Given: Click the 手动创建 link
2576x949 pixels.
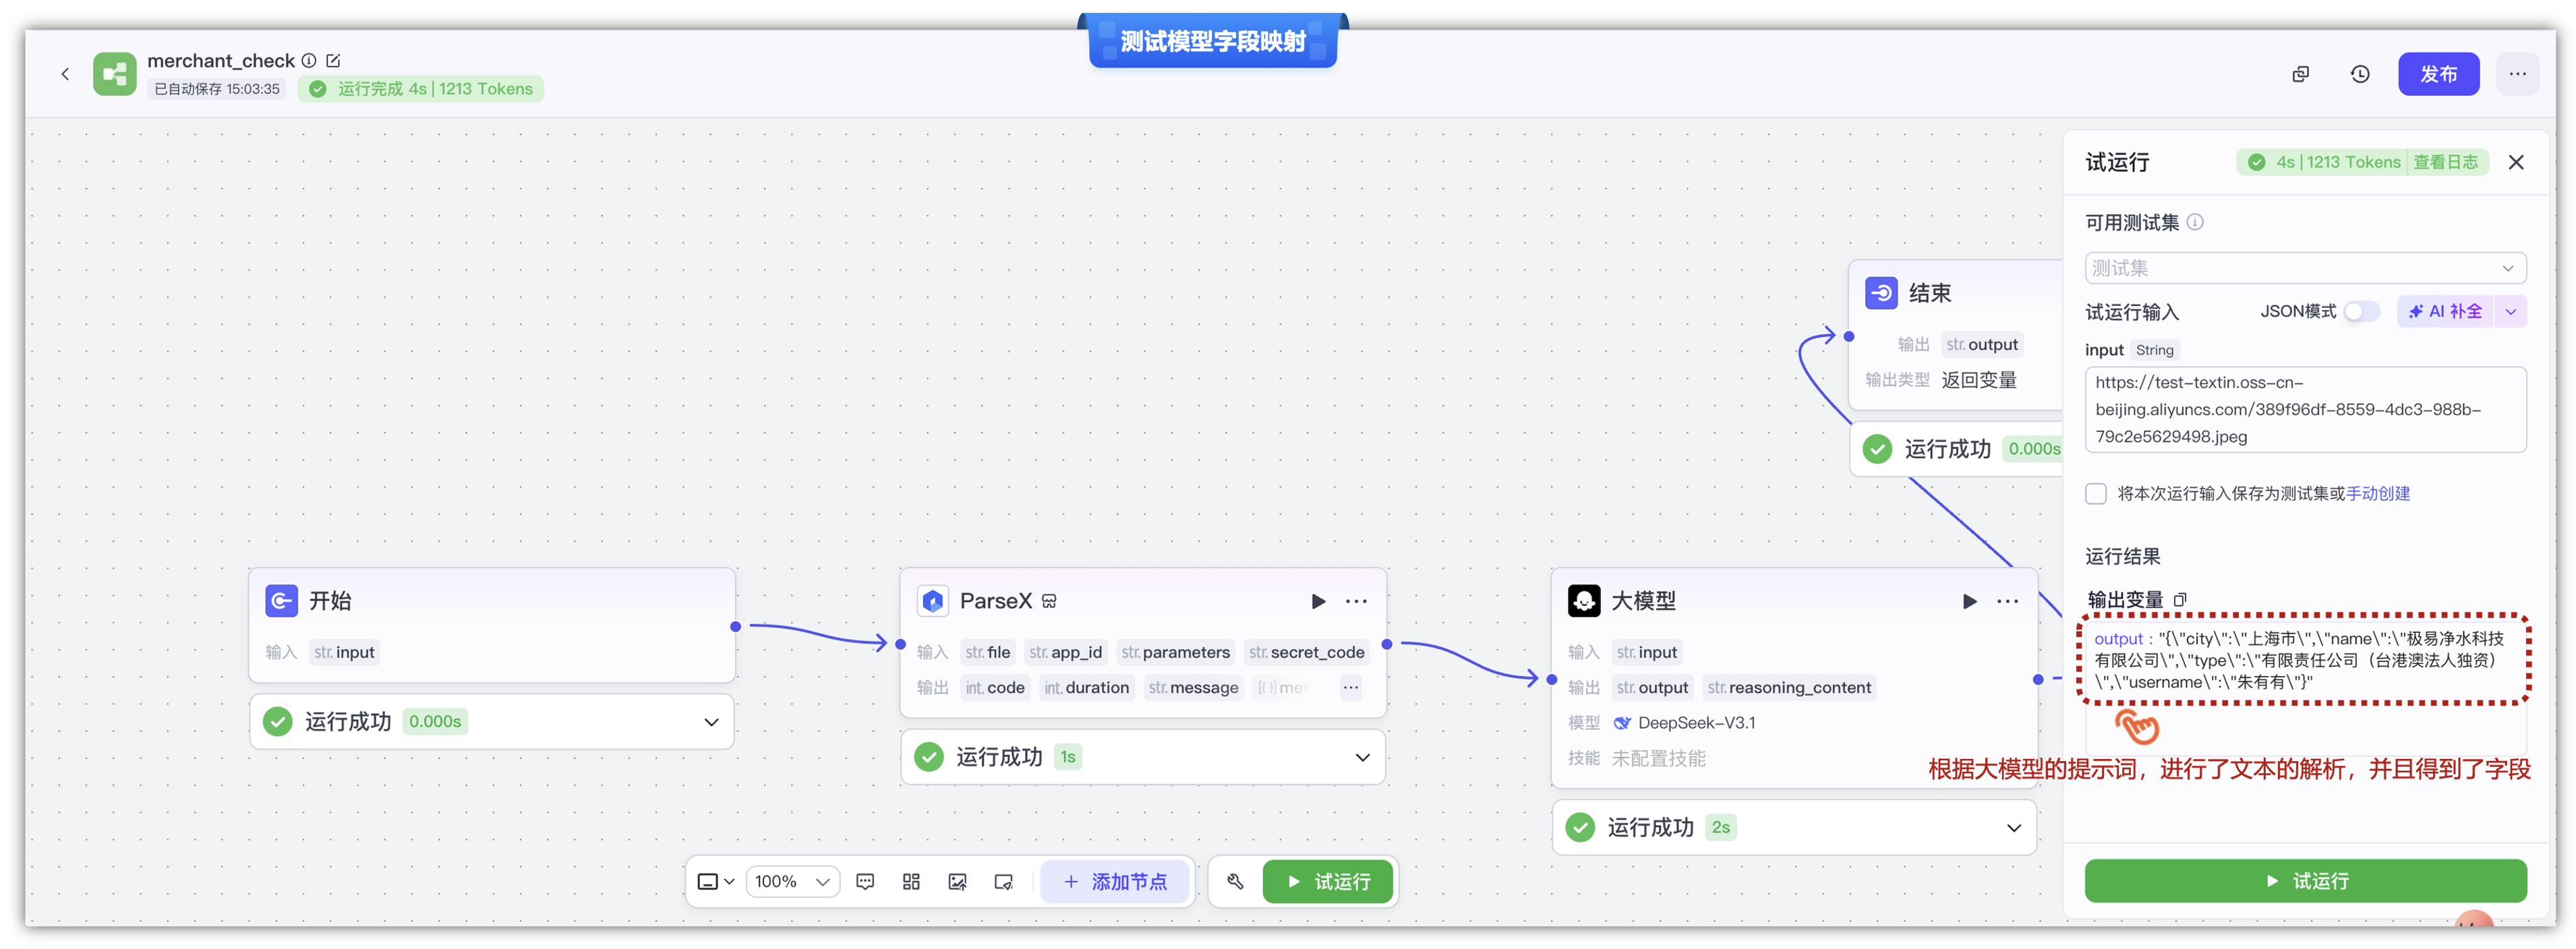Looking at the screenshot, I should click(2378, 494).
